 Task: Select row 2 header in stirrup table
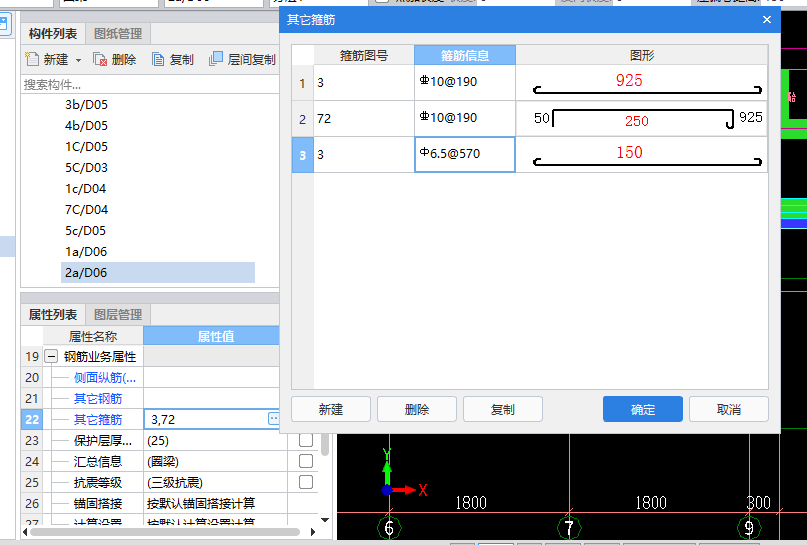click(303, 119)
